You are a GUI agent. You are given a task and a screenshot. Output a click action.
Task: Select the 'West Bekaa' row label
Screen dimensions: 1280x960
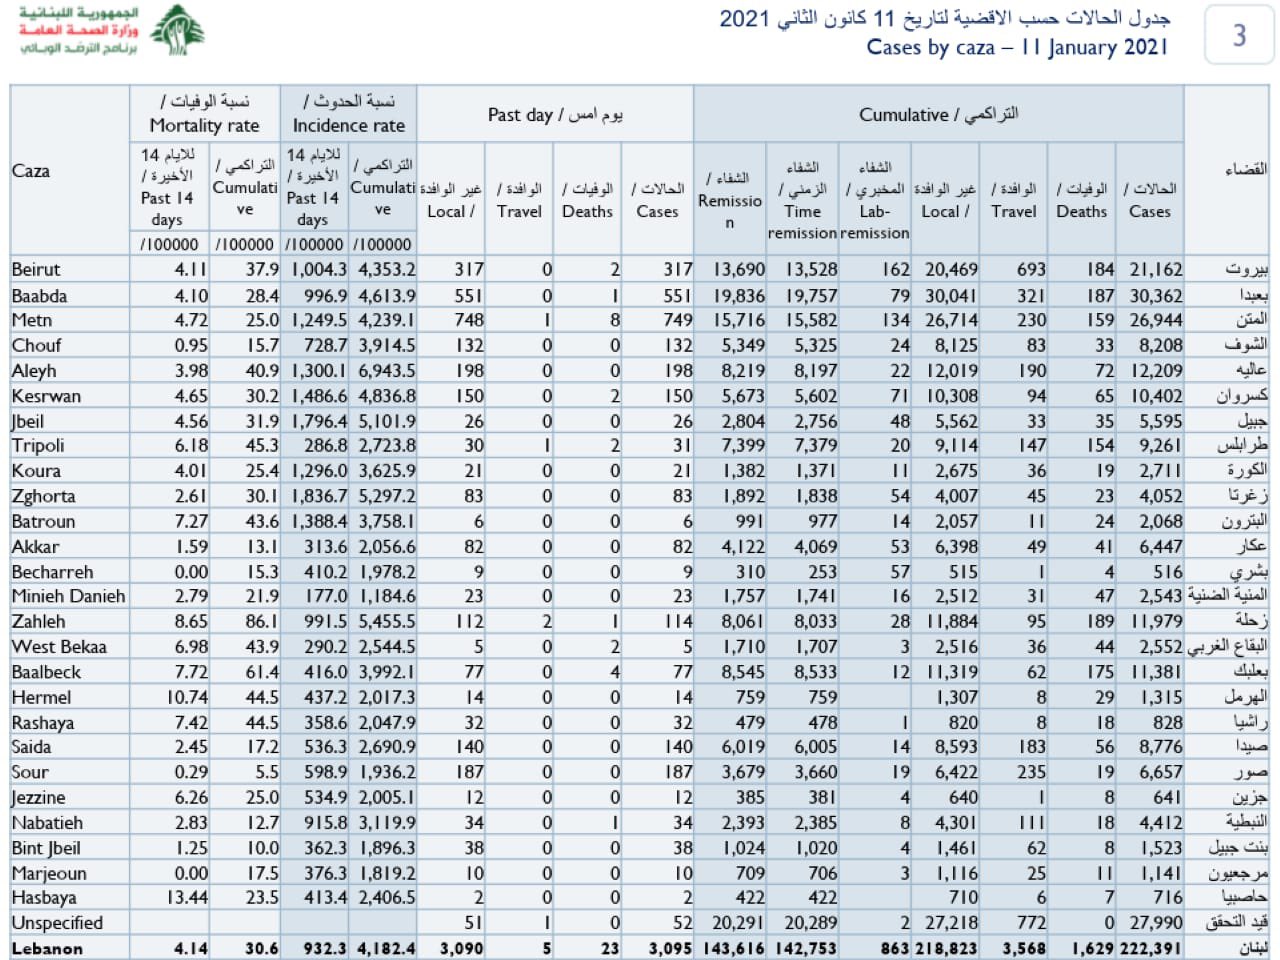pos(59,647)
